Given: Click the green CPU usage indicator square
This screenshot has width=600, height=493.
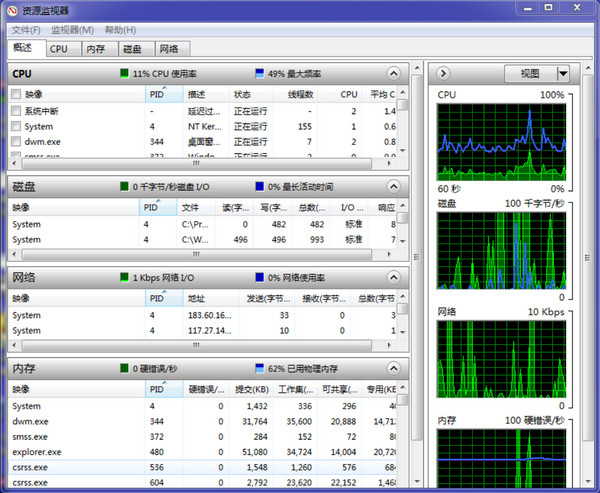Looking at the screenshot, I should point(125,74).
